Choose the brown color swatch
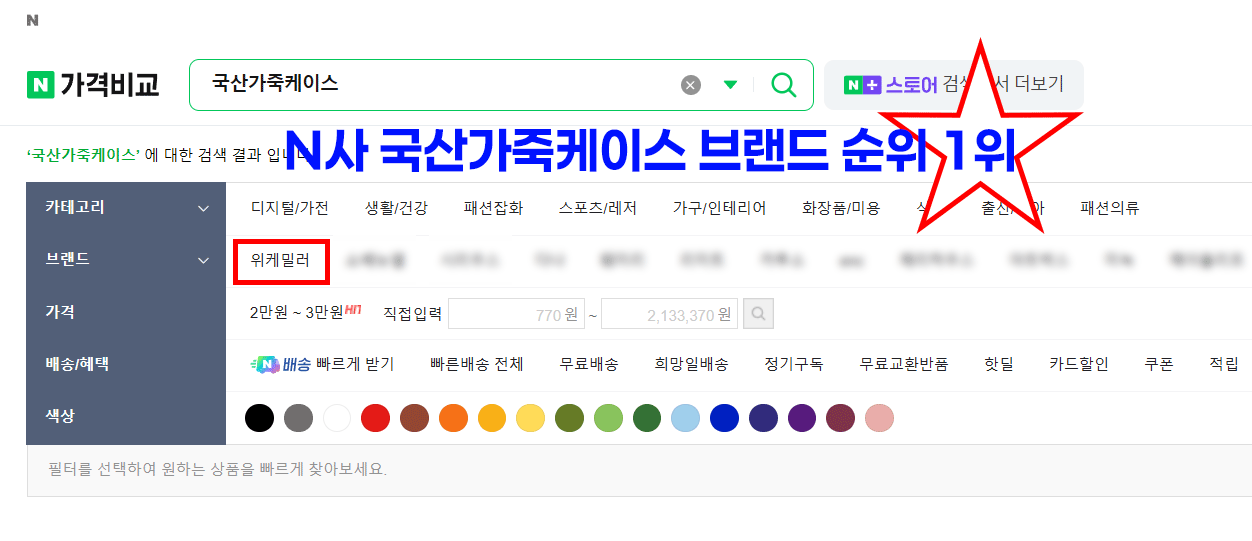1252x541 pixels. [414, 418]
